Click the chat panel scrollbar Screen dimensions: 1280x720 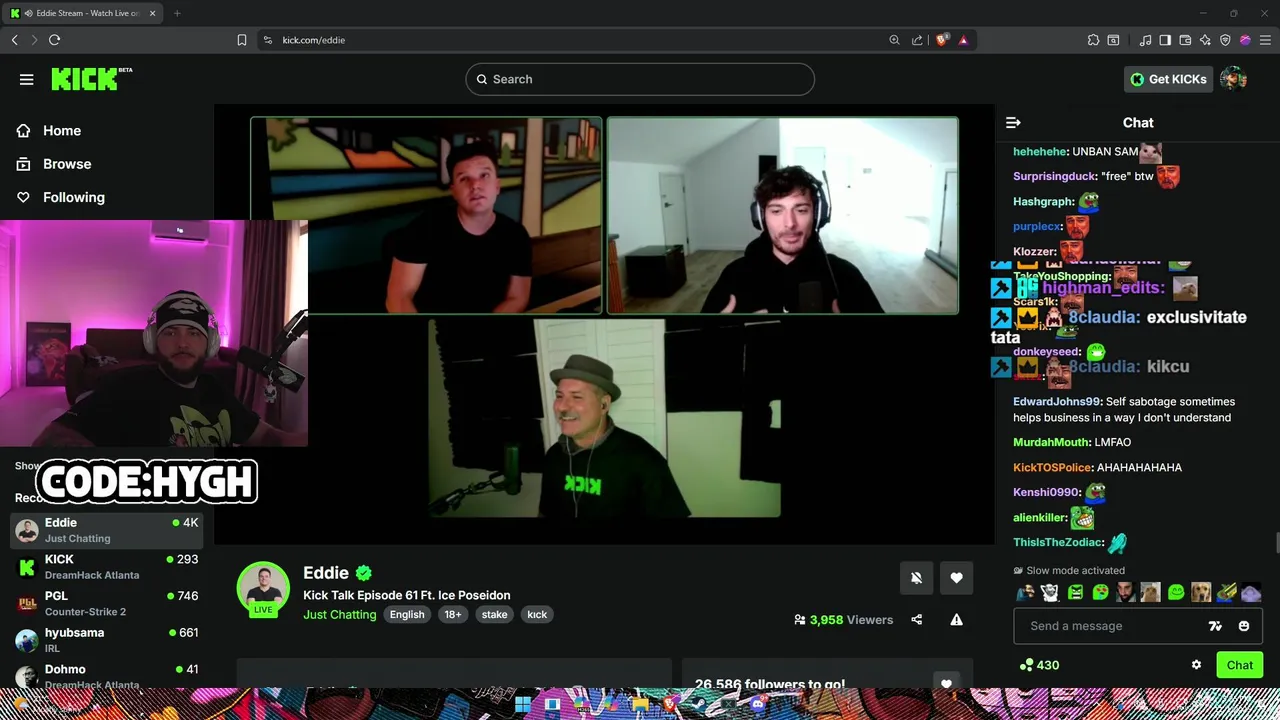1276,543
